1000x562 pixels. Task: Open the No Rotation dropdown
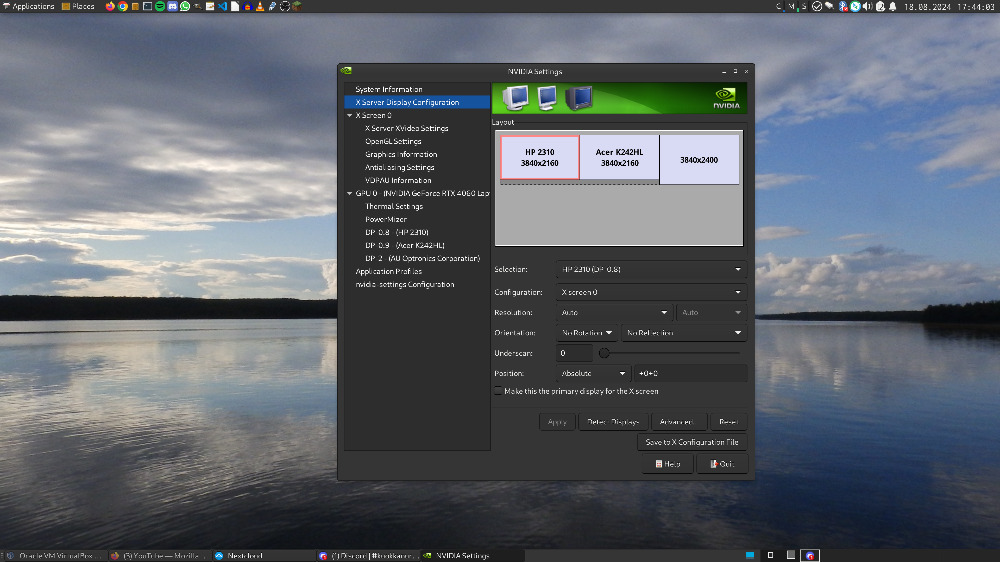coord(586,333)
